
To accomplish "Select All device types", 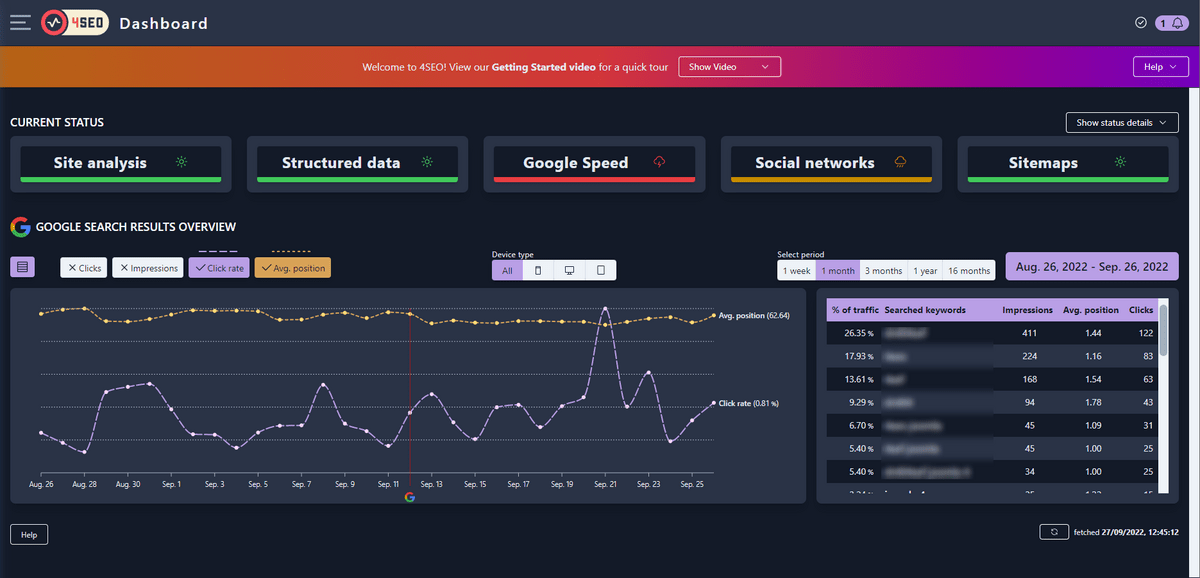I will click(507, 270).
